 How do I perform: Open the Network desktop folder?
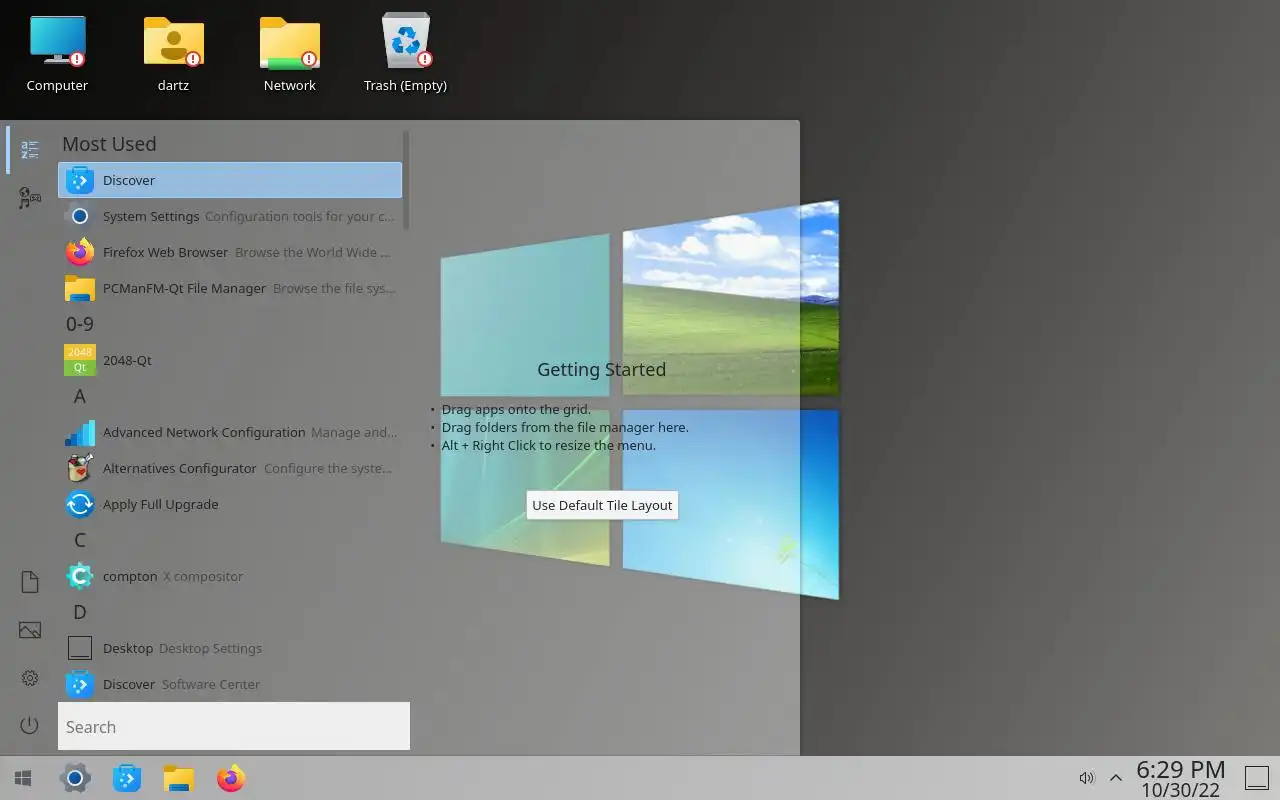click(289, 54)
